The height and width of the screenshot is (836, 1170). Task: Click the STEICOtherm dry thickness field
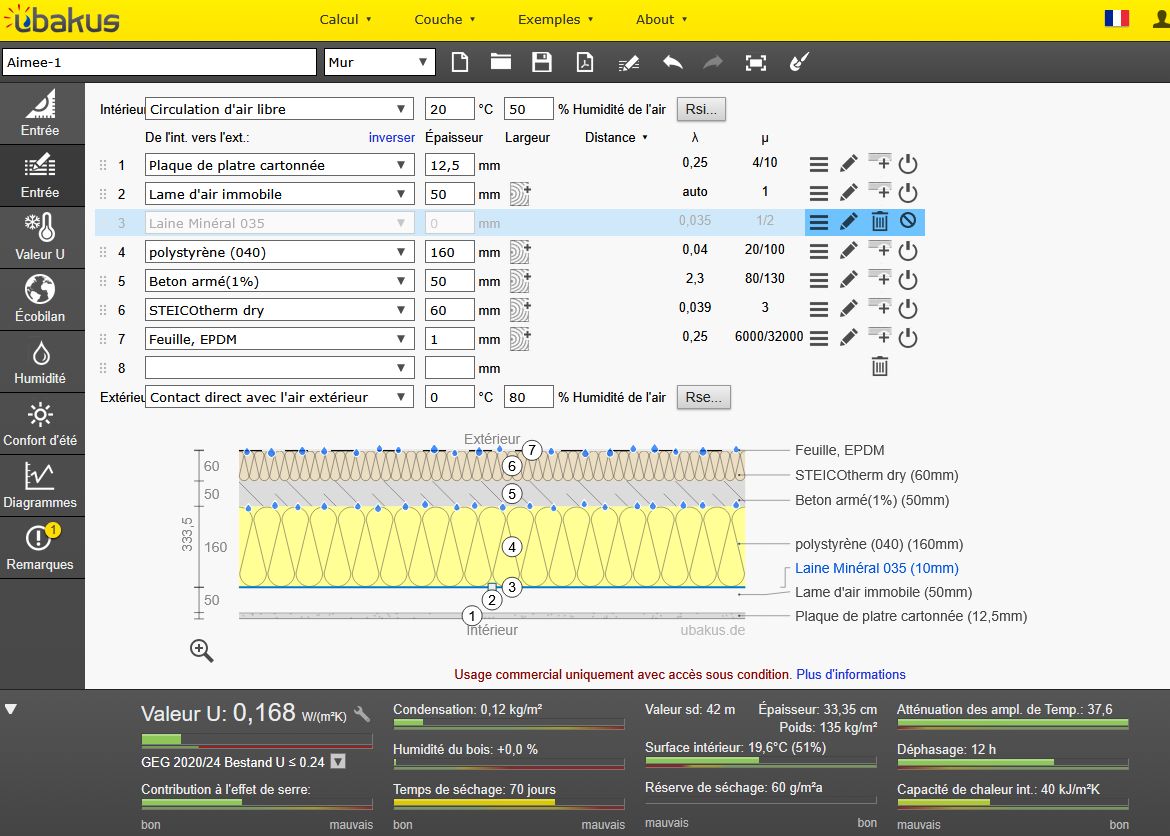coord(449,310)
